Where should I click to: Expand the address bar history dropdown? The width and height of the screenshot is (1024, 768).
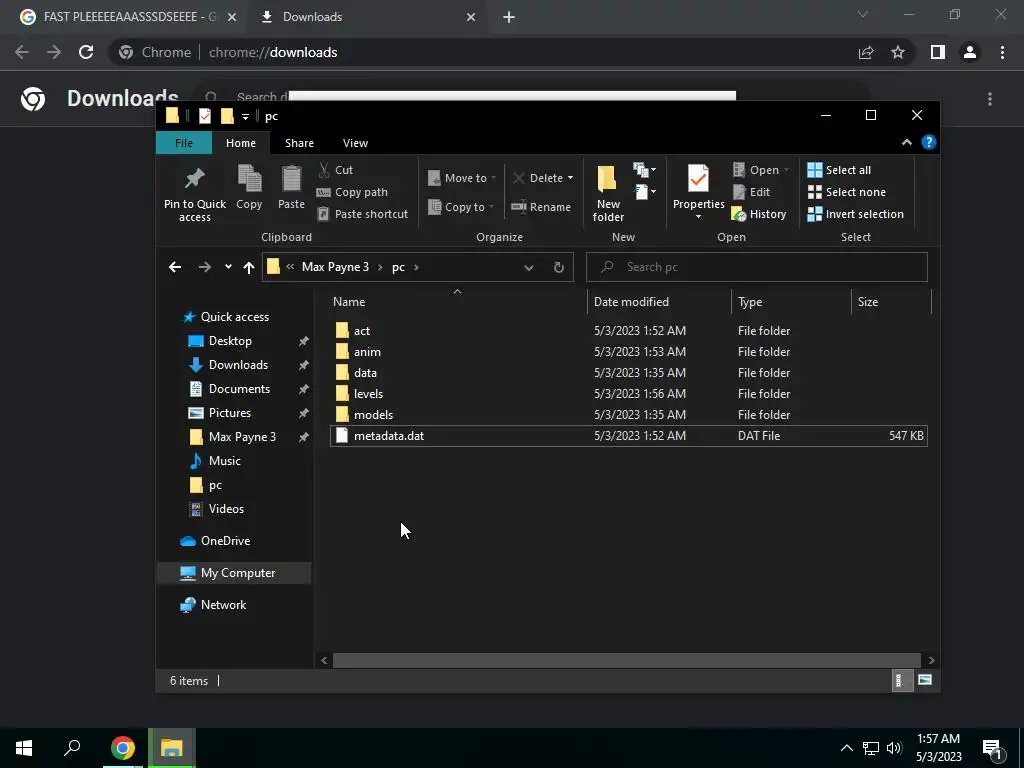[x=529, y=267]
